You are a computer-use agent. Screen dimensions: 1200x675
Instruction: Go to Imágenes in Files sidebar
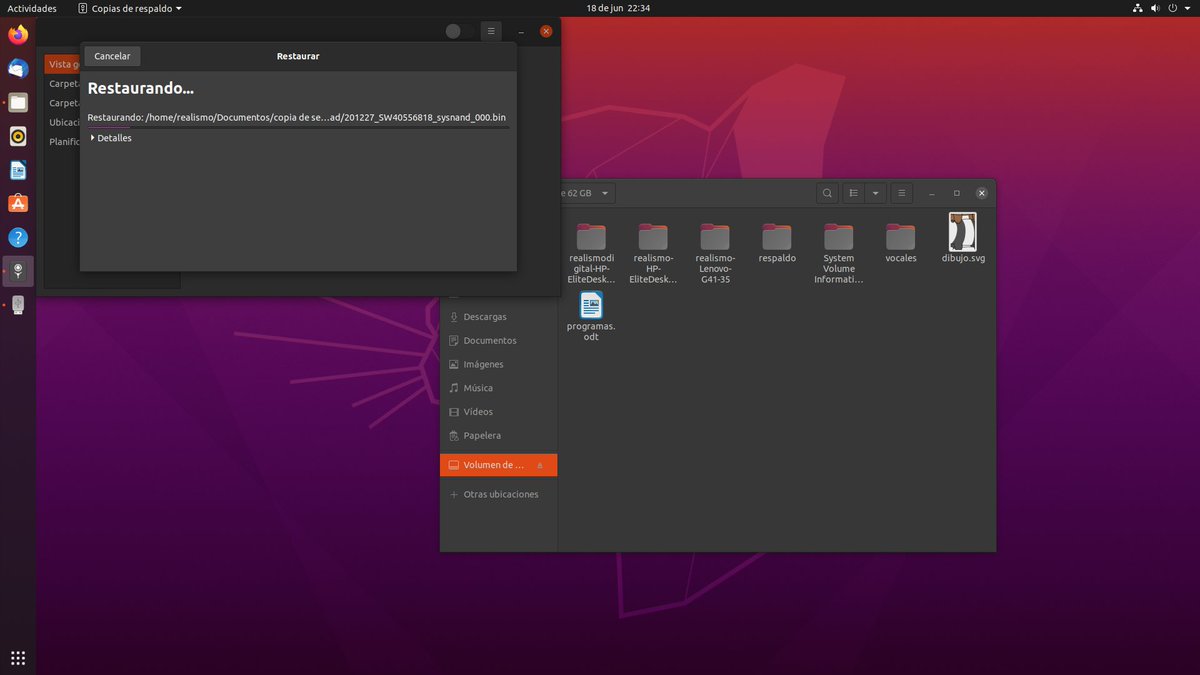tap(498, 364)
